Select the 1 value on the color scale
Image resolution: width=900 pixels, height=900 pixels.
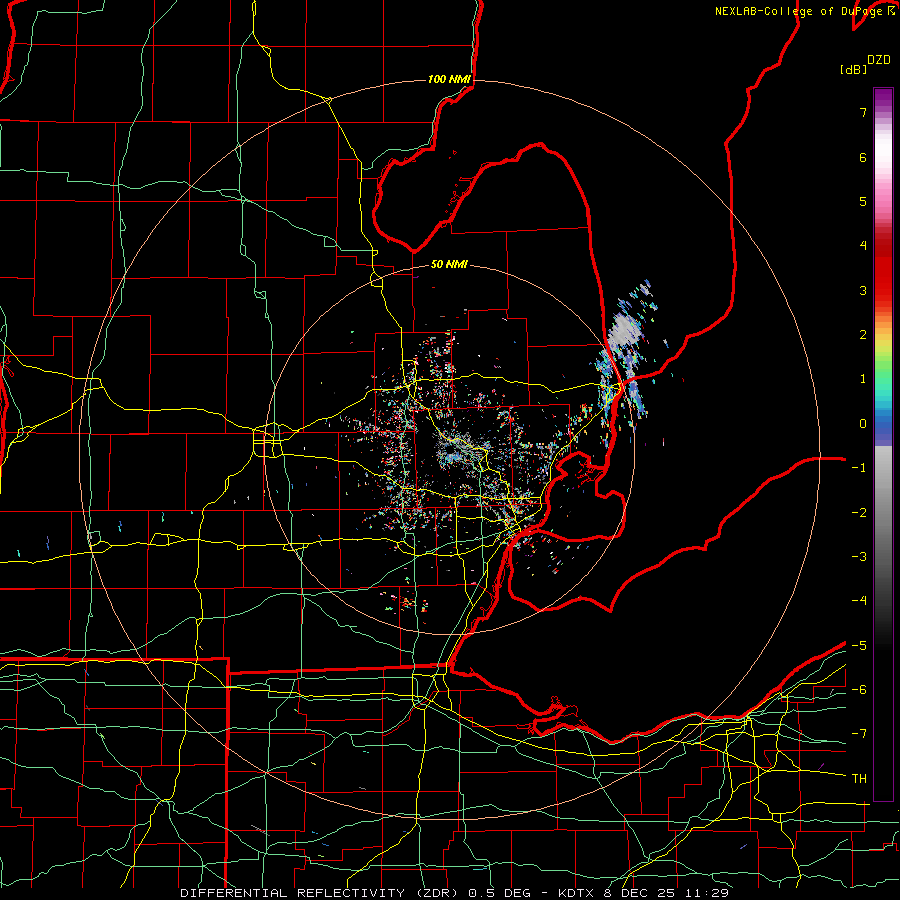click(863, 379)
